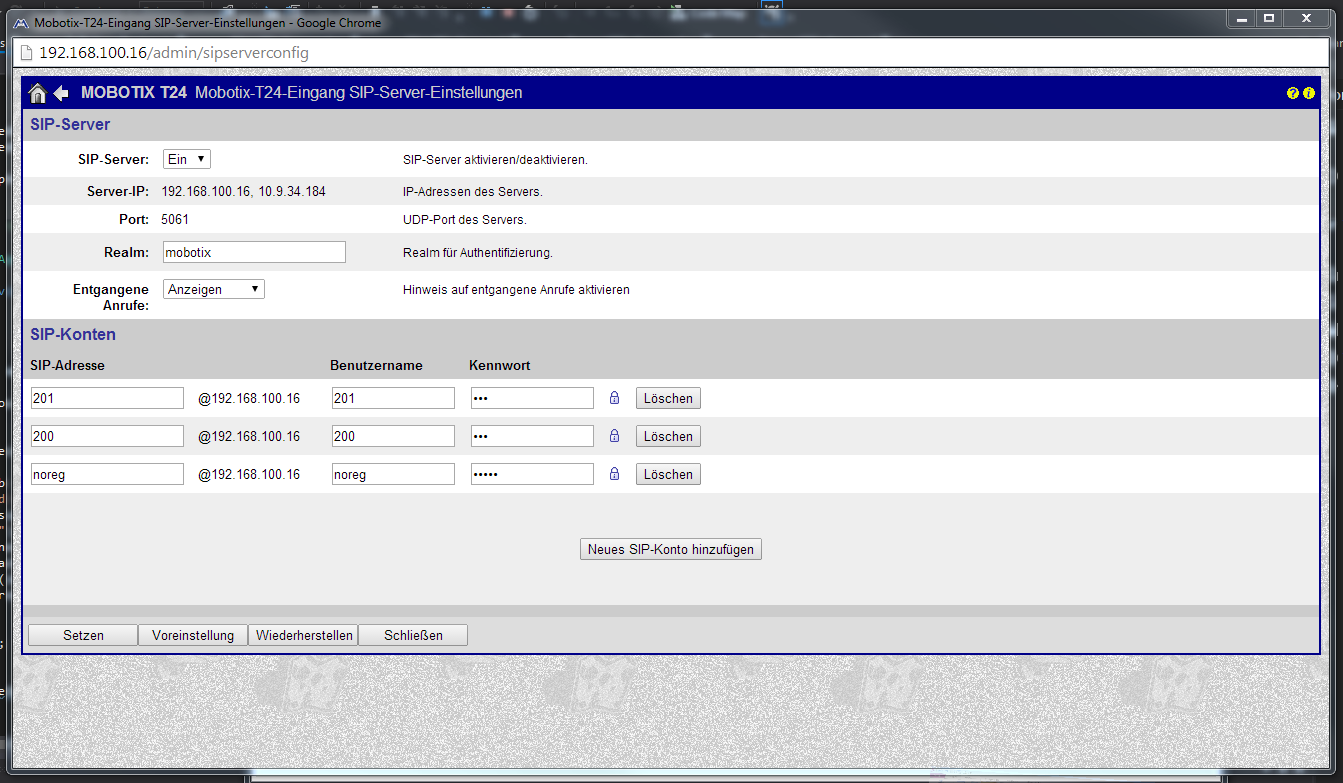This screenshot has width=1343, height=783.
Task: Focus the SIP-Adresse field containing 200
Action: coord(107,436)
